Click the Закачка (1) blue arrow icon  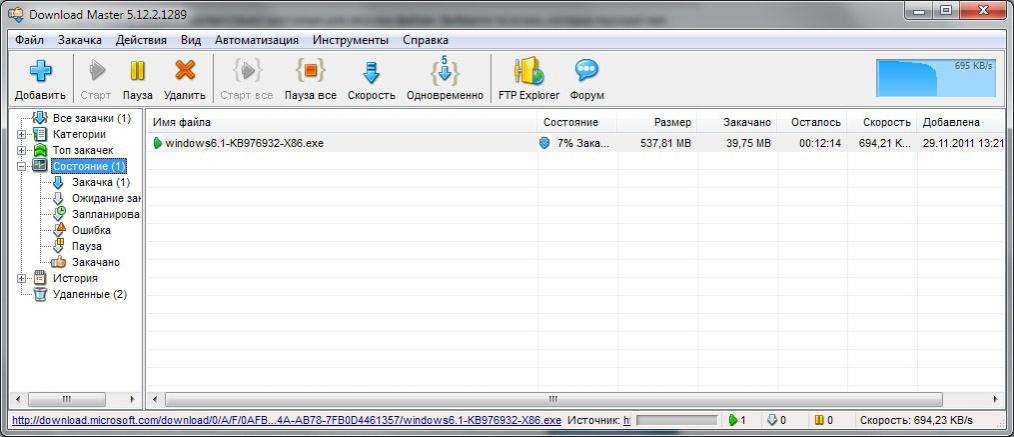pyautogui.click(x=59, y=182)
